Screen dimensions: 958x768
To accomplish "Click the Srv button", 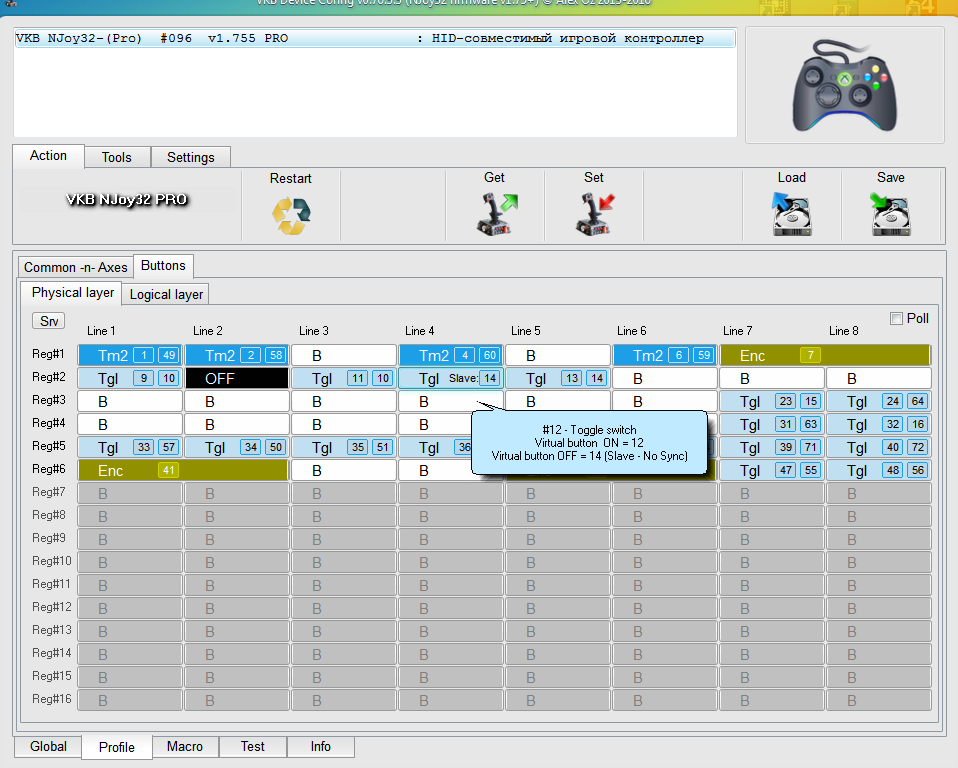I will pos(49,321).
